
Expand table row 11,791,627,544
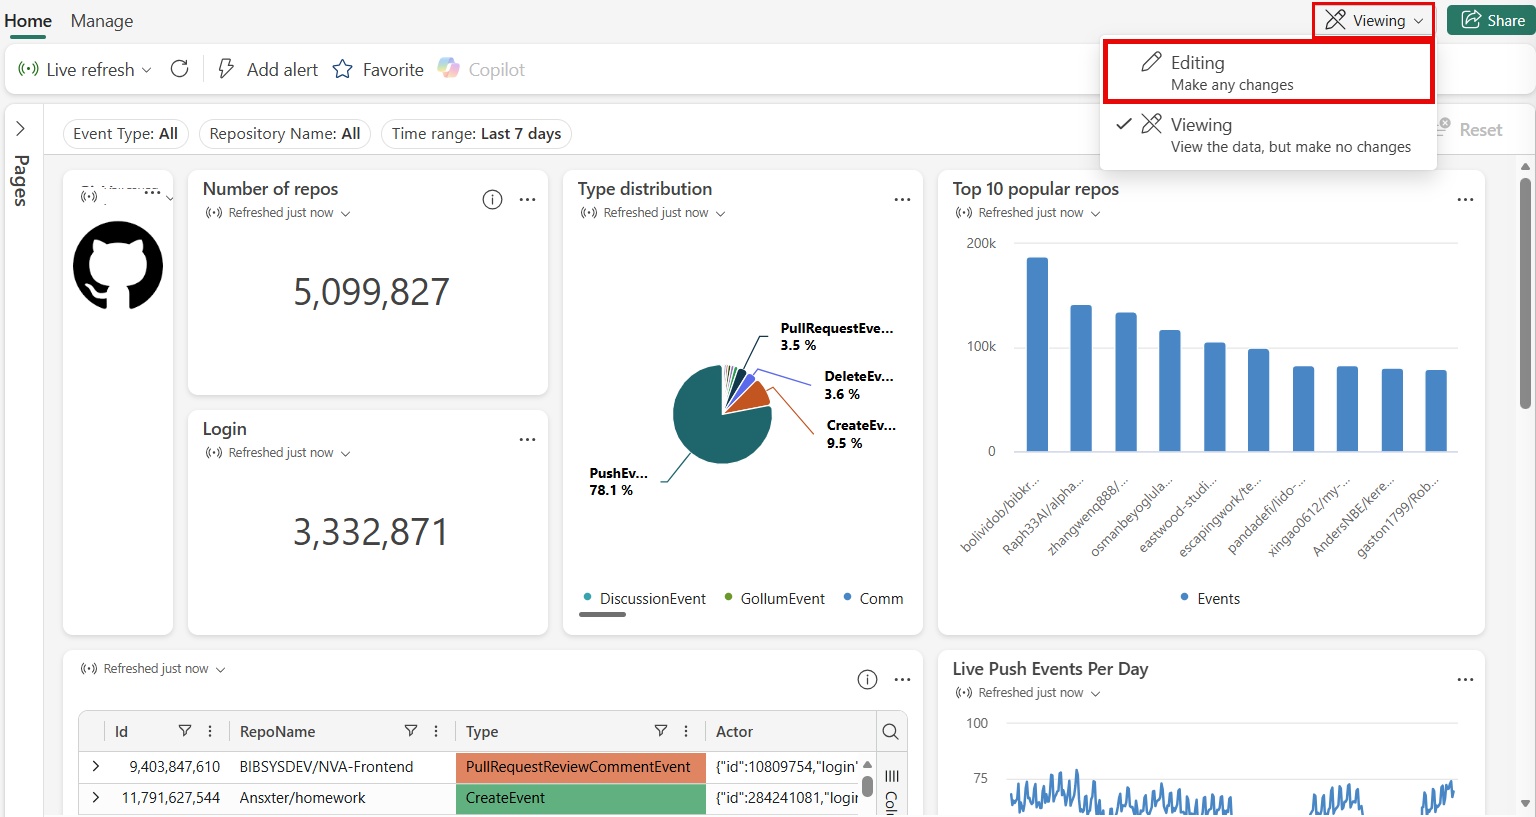96,797
